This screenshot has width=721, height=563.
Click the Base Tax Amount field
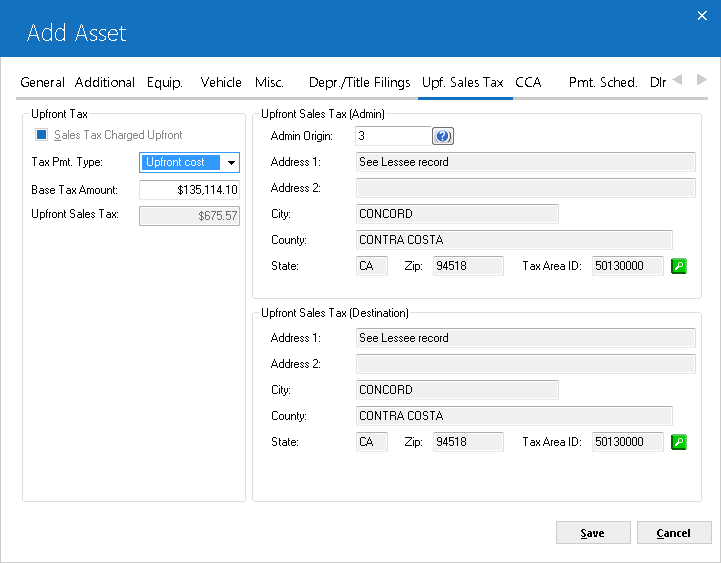(x=189, y=190)
